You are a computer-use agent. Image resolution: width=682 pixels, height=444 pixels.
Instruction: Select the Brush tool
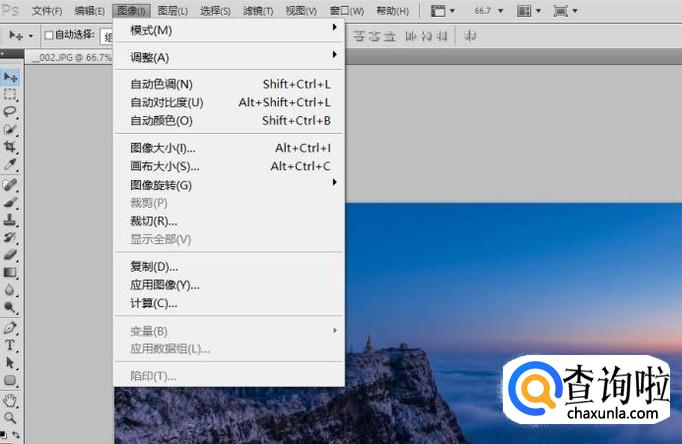click(x=10, y=202)
